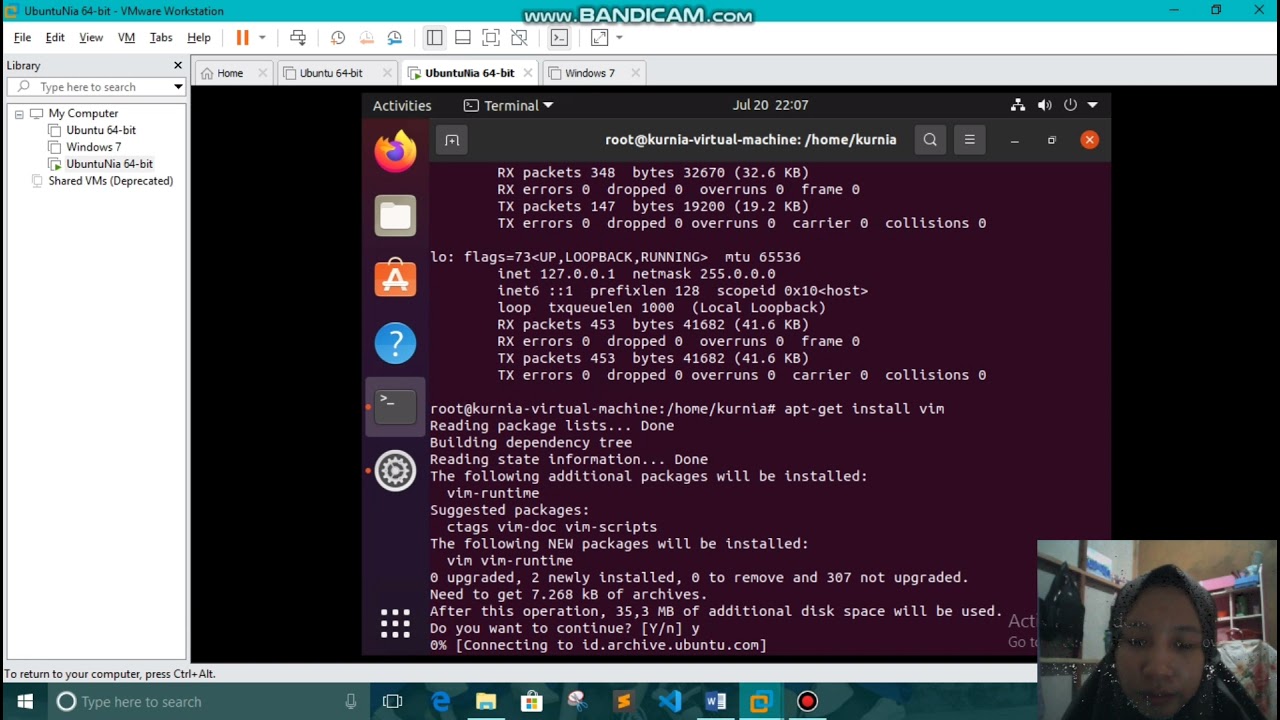
Task: Pause the virtual machine
Action: tap(242, 37)
